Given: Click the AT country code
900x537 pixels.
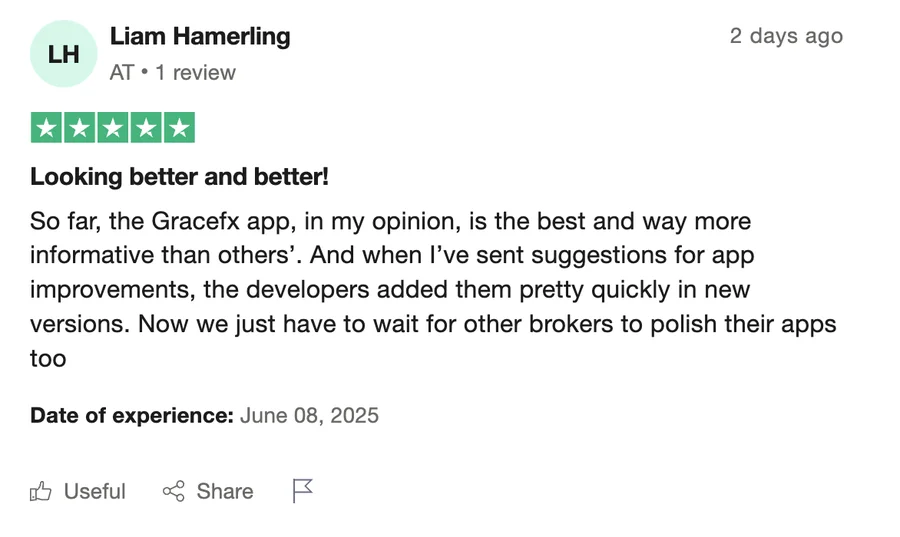Looking at the screenshot, I should pos(122,73).
